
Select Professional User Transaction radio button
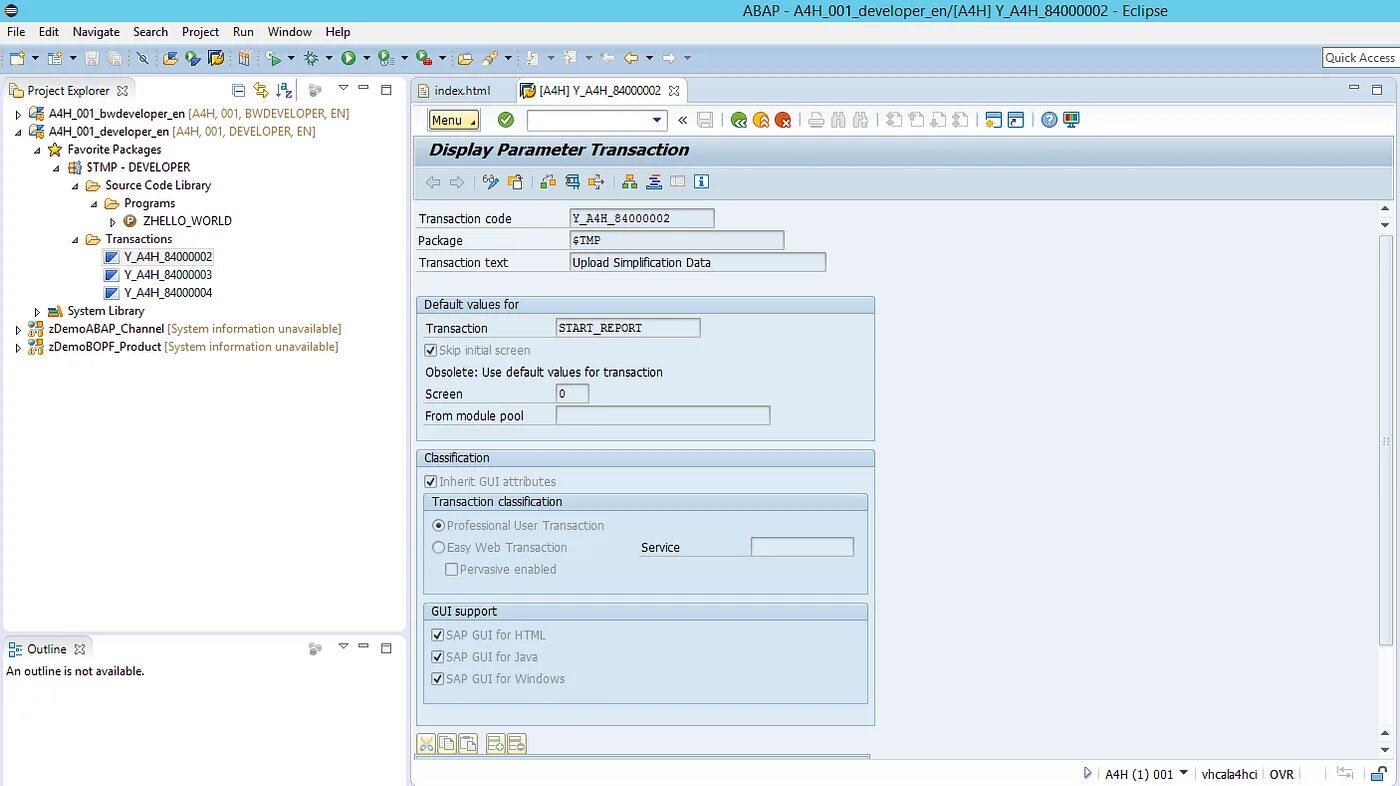(438, 525)
